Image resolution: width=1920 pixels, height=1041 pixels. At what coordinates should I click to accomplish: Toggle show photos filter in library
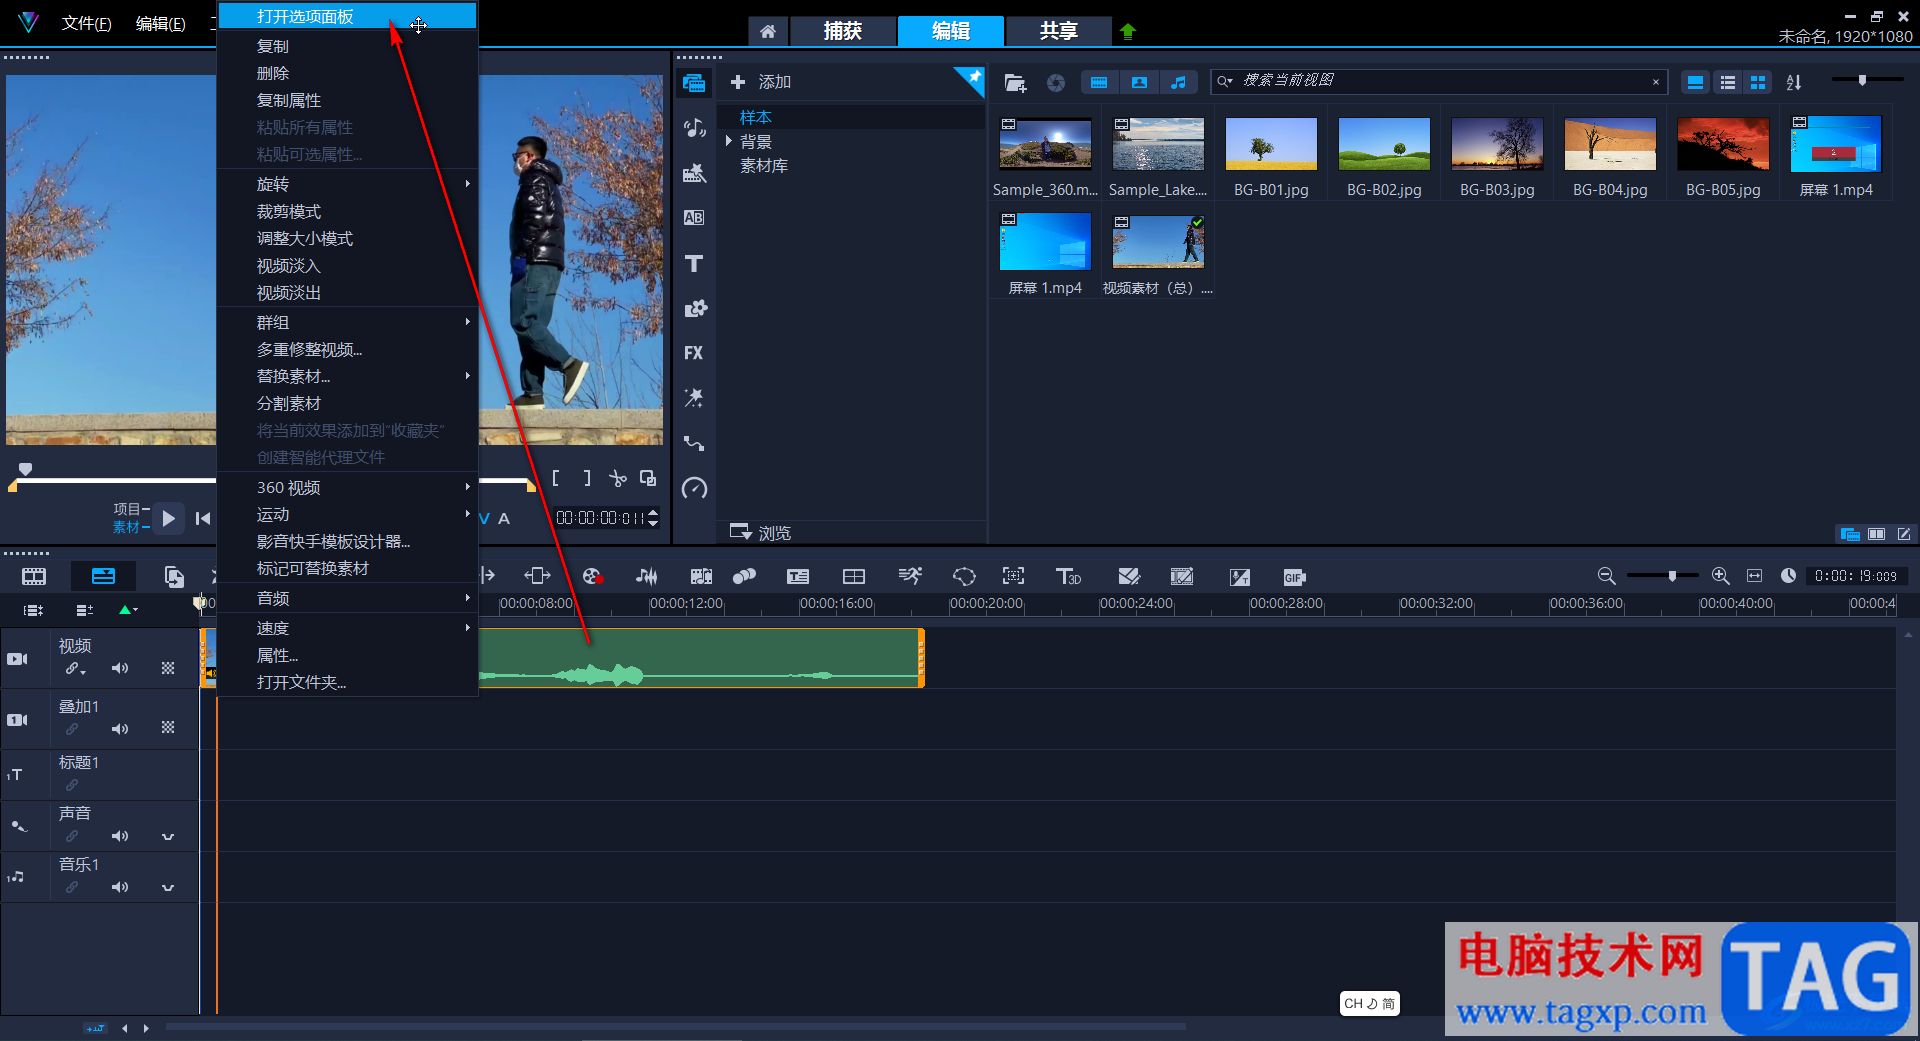1139,83
